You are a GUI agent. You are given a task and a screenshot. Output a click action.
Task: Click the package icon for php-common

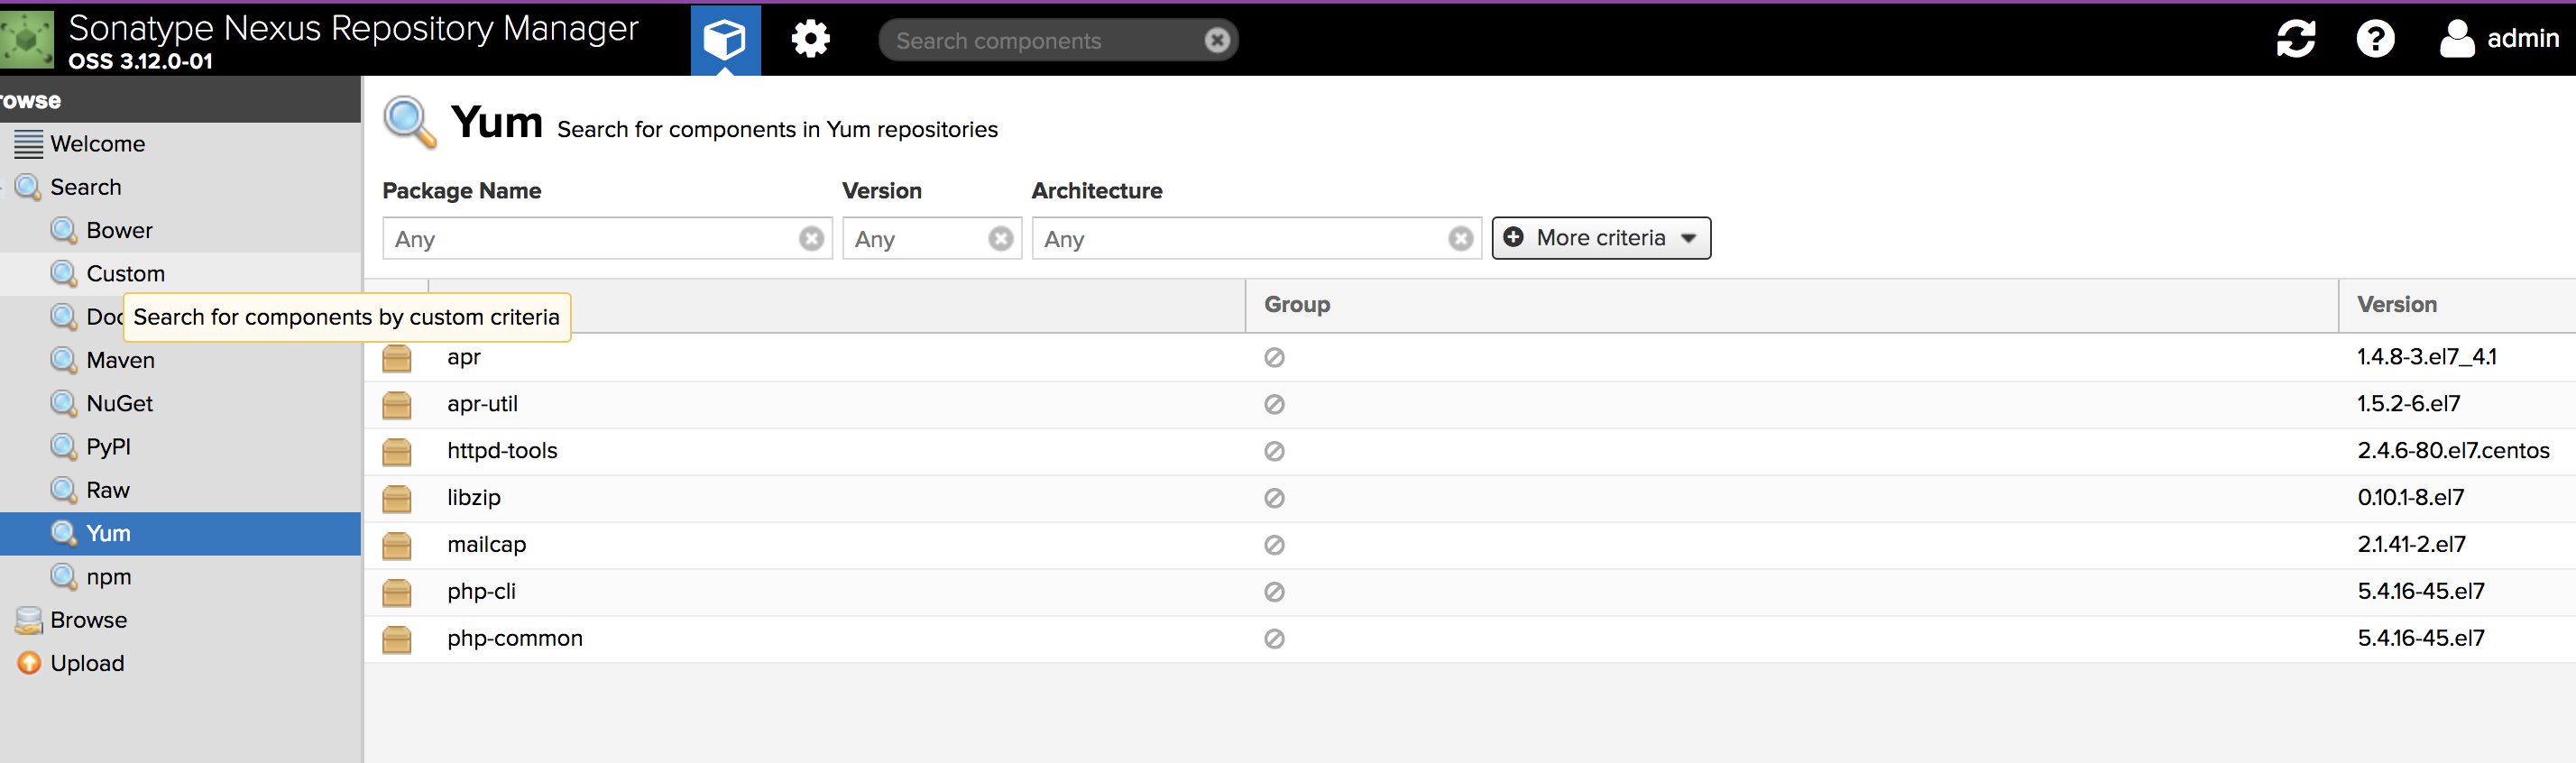tap(397, 639)
